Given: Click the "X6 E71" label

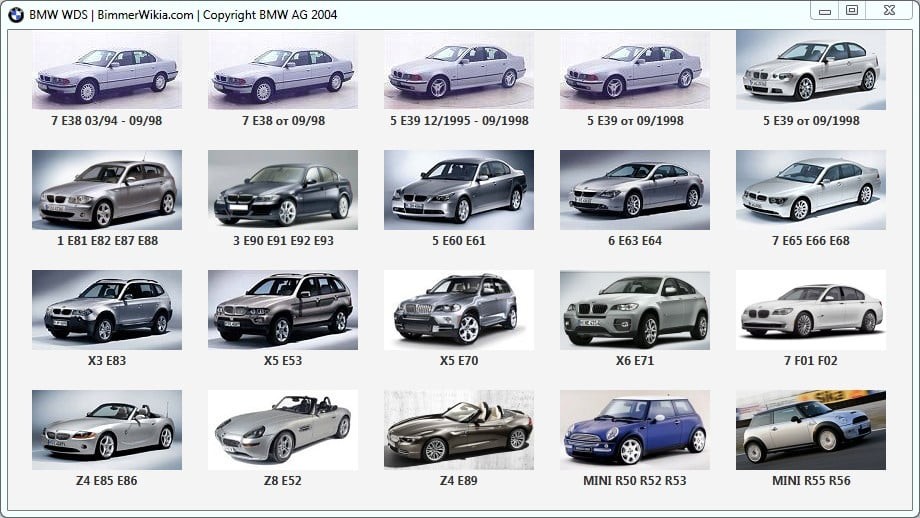Looking at the screenshot, I should click(x=635, y=361).
